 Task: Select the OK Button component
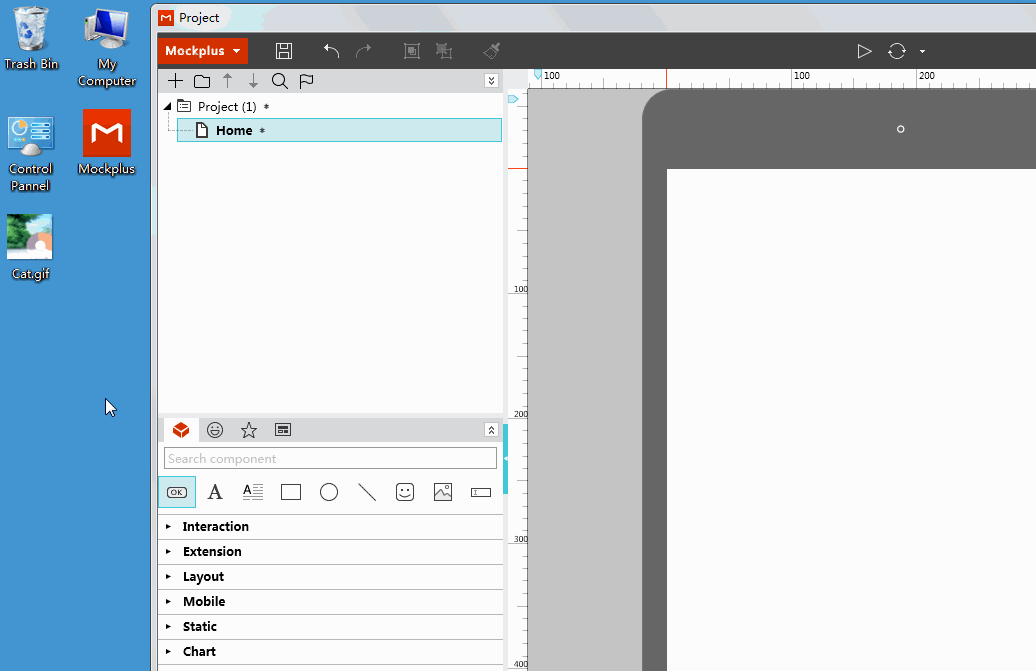177,492
